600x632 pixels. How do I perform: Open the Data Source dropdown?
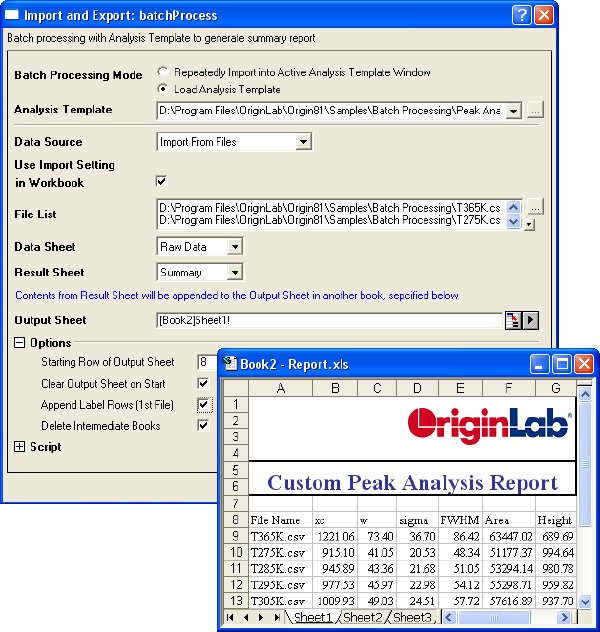click(x=303, y=142)
